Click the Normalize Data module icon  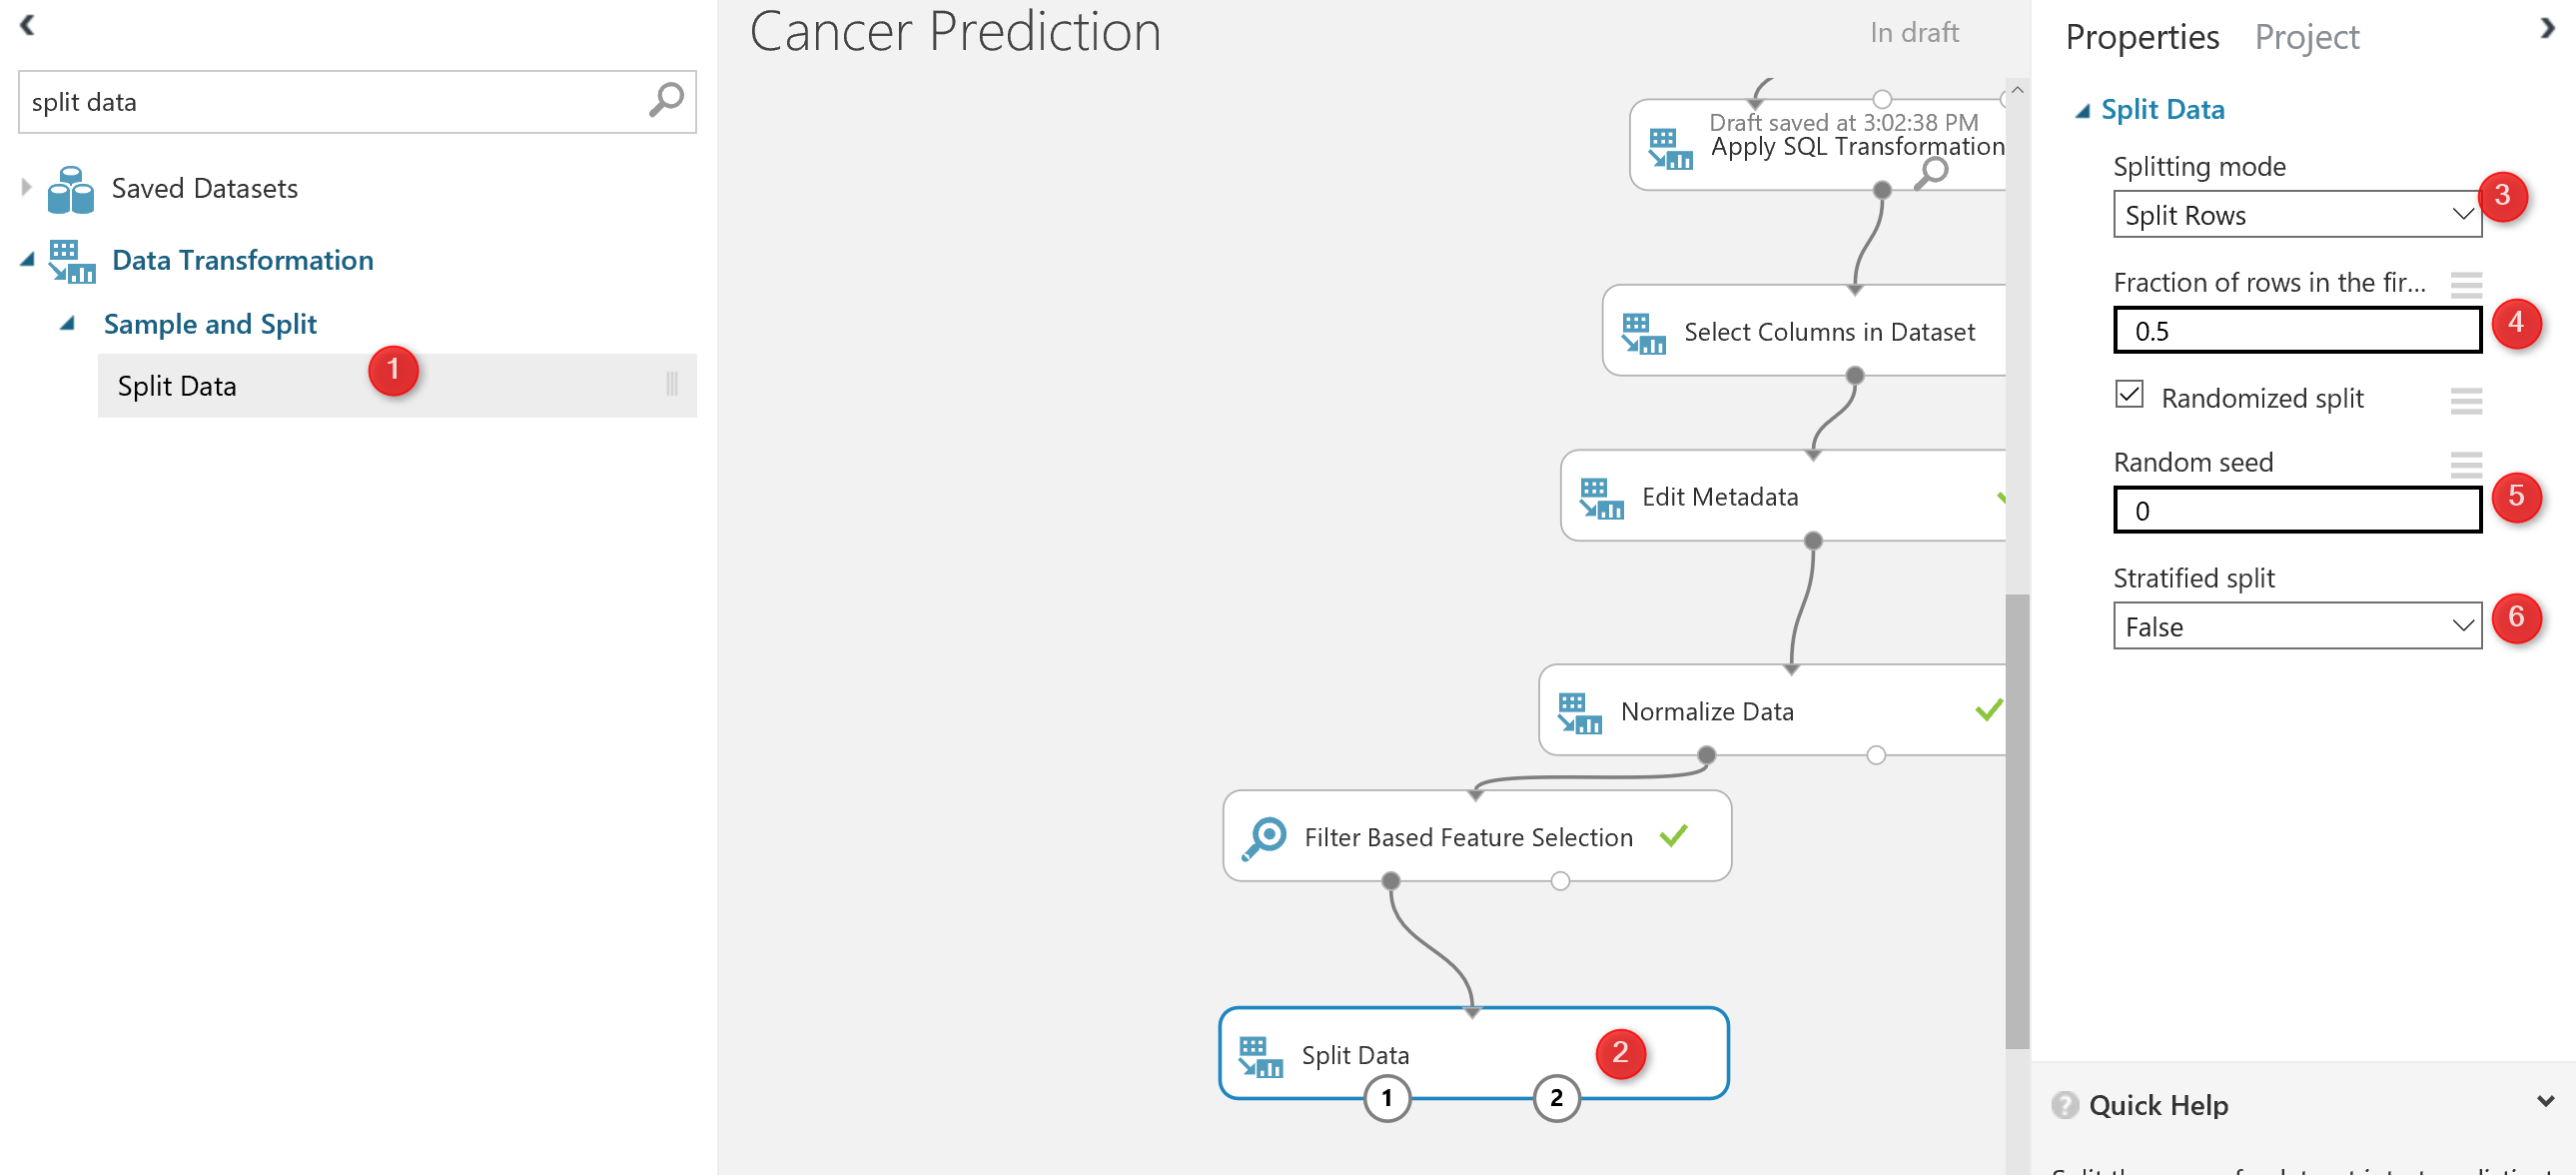[1579, 712]
